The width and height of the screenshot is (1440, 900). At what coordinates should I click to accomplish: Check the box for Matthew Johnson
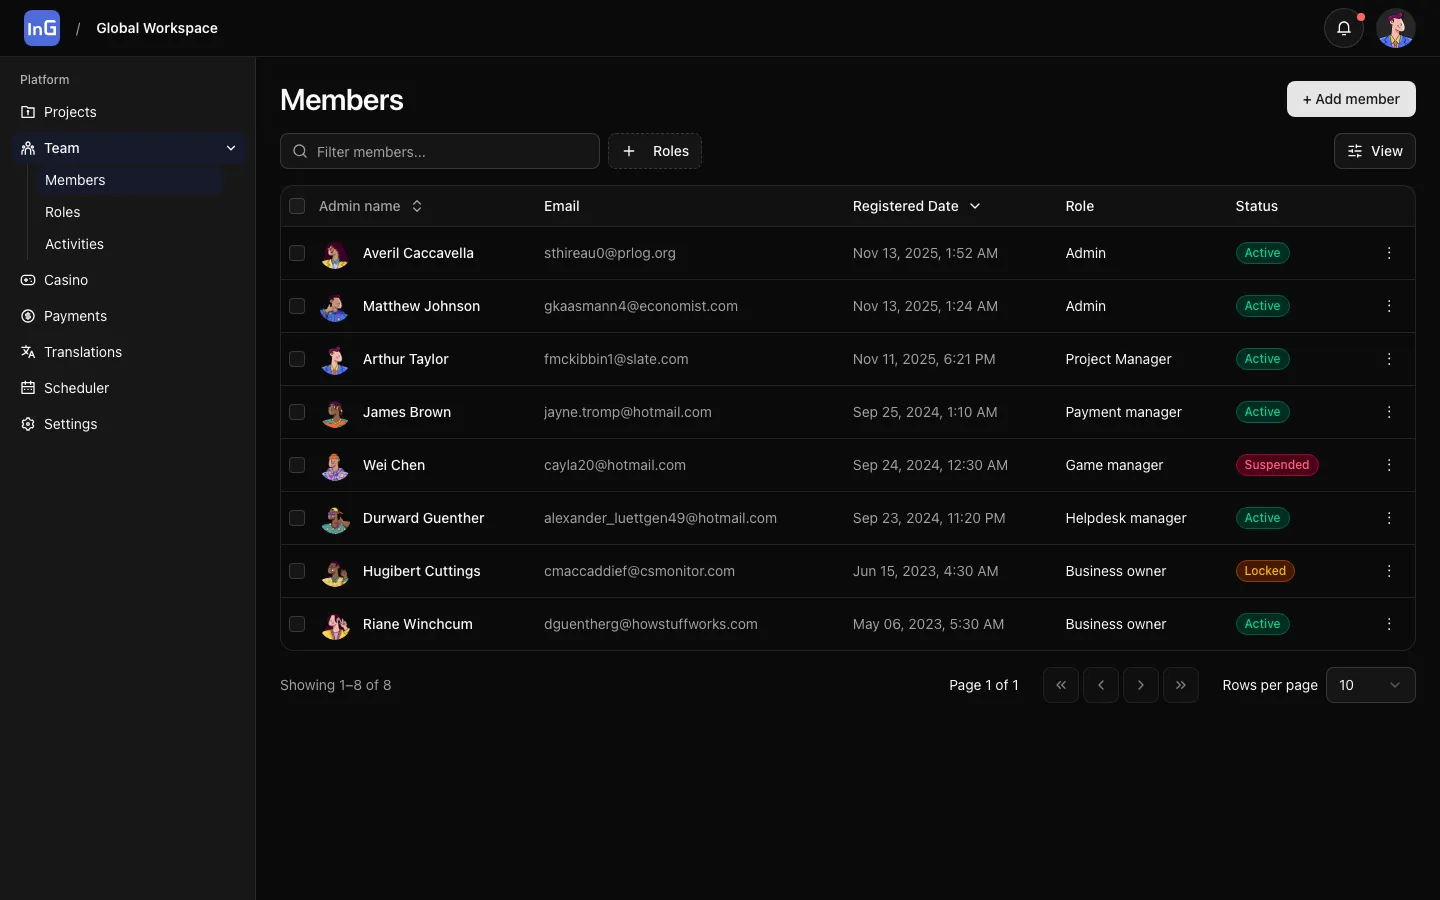pos(297,306)
